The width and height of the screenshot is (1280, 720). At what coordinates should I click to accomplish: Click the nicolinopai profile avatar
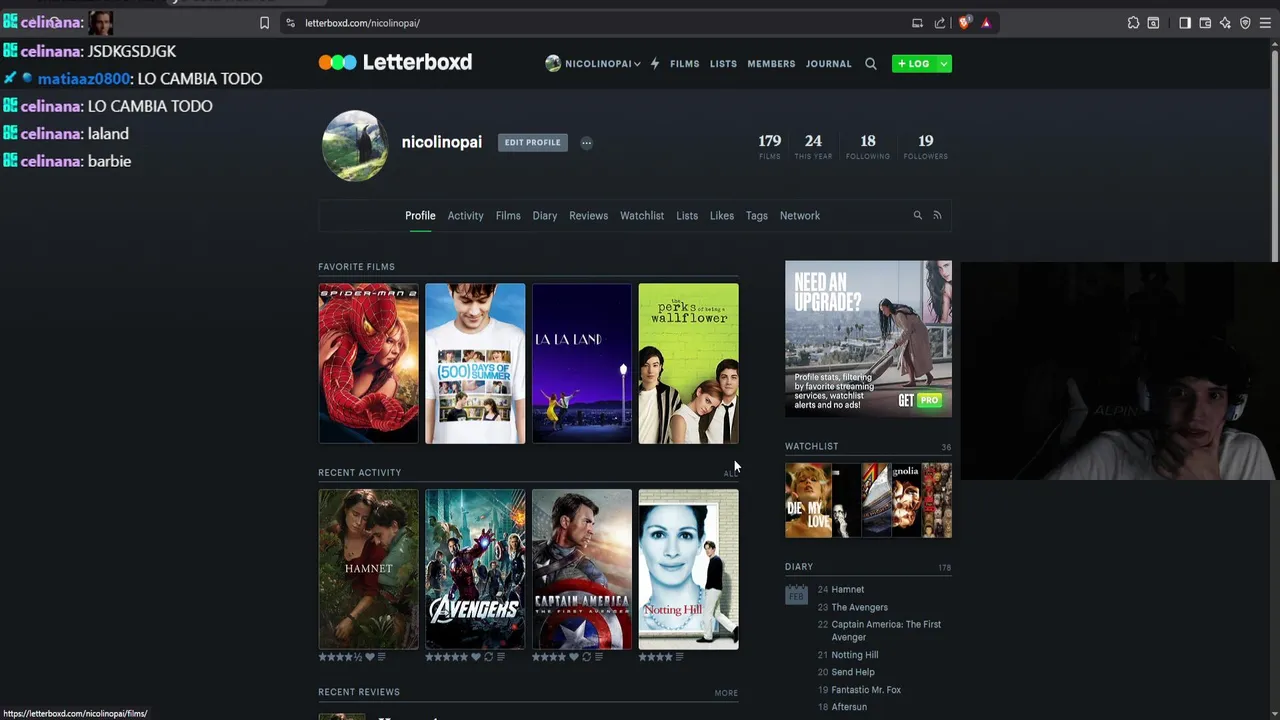pyautogui.click(x=355, y=145)
